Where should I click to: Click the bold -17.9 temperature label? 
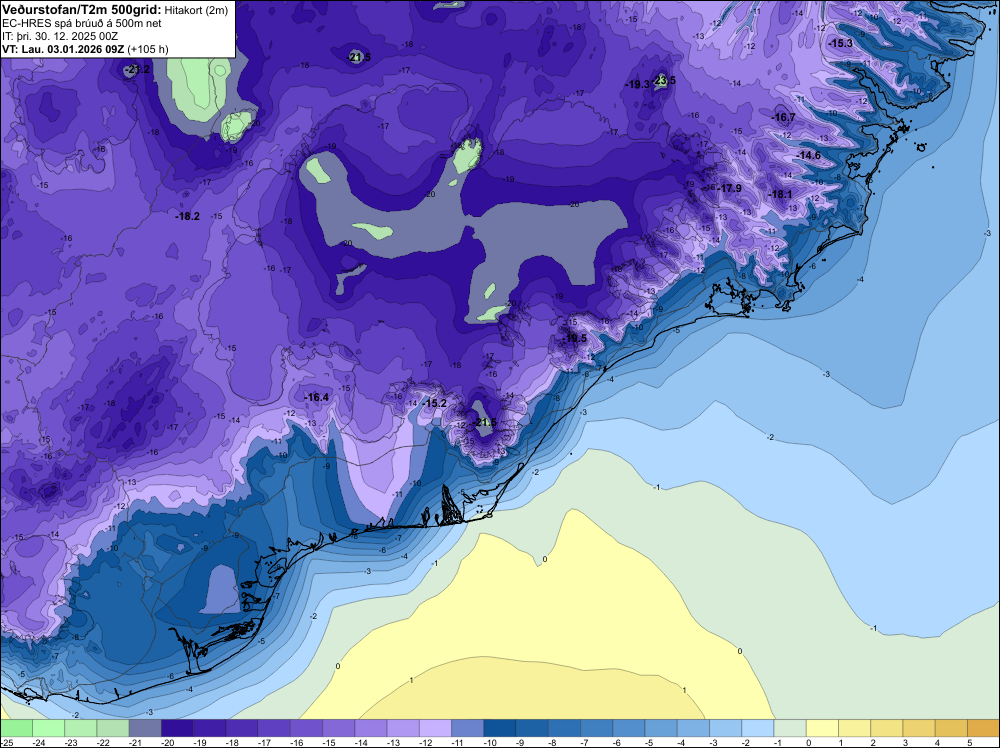click(x=729, y=188)
